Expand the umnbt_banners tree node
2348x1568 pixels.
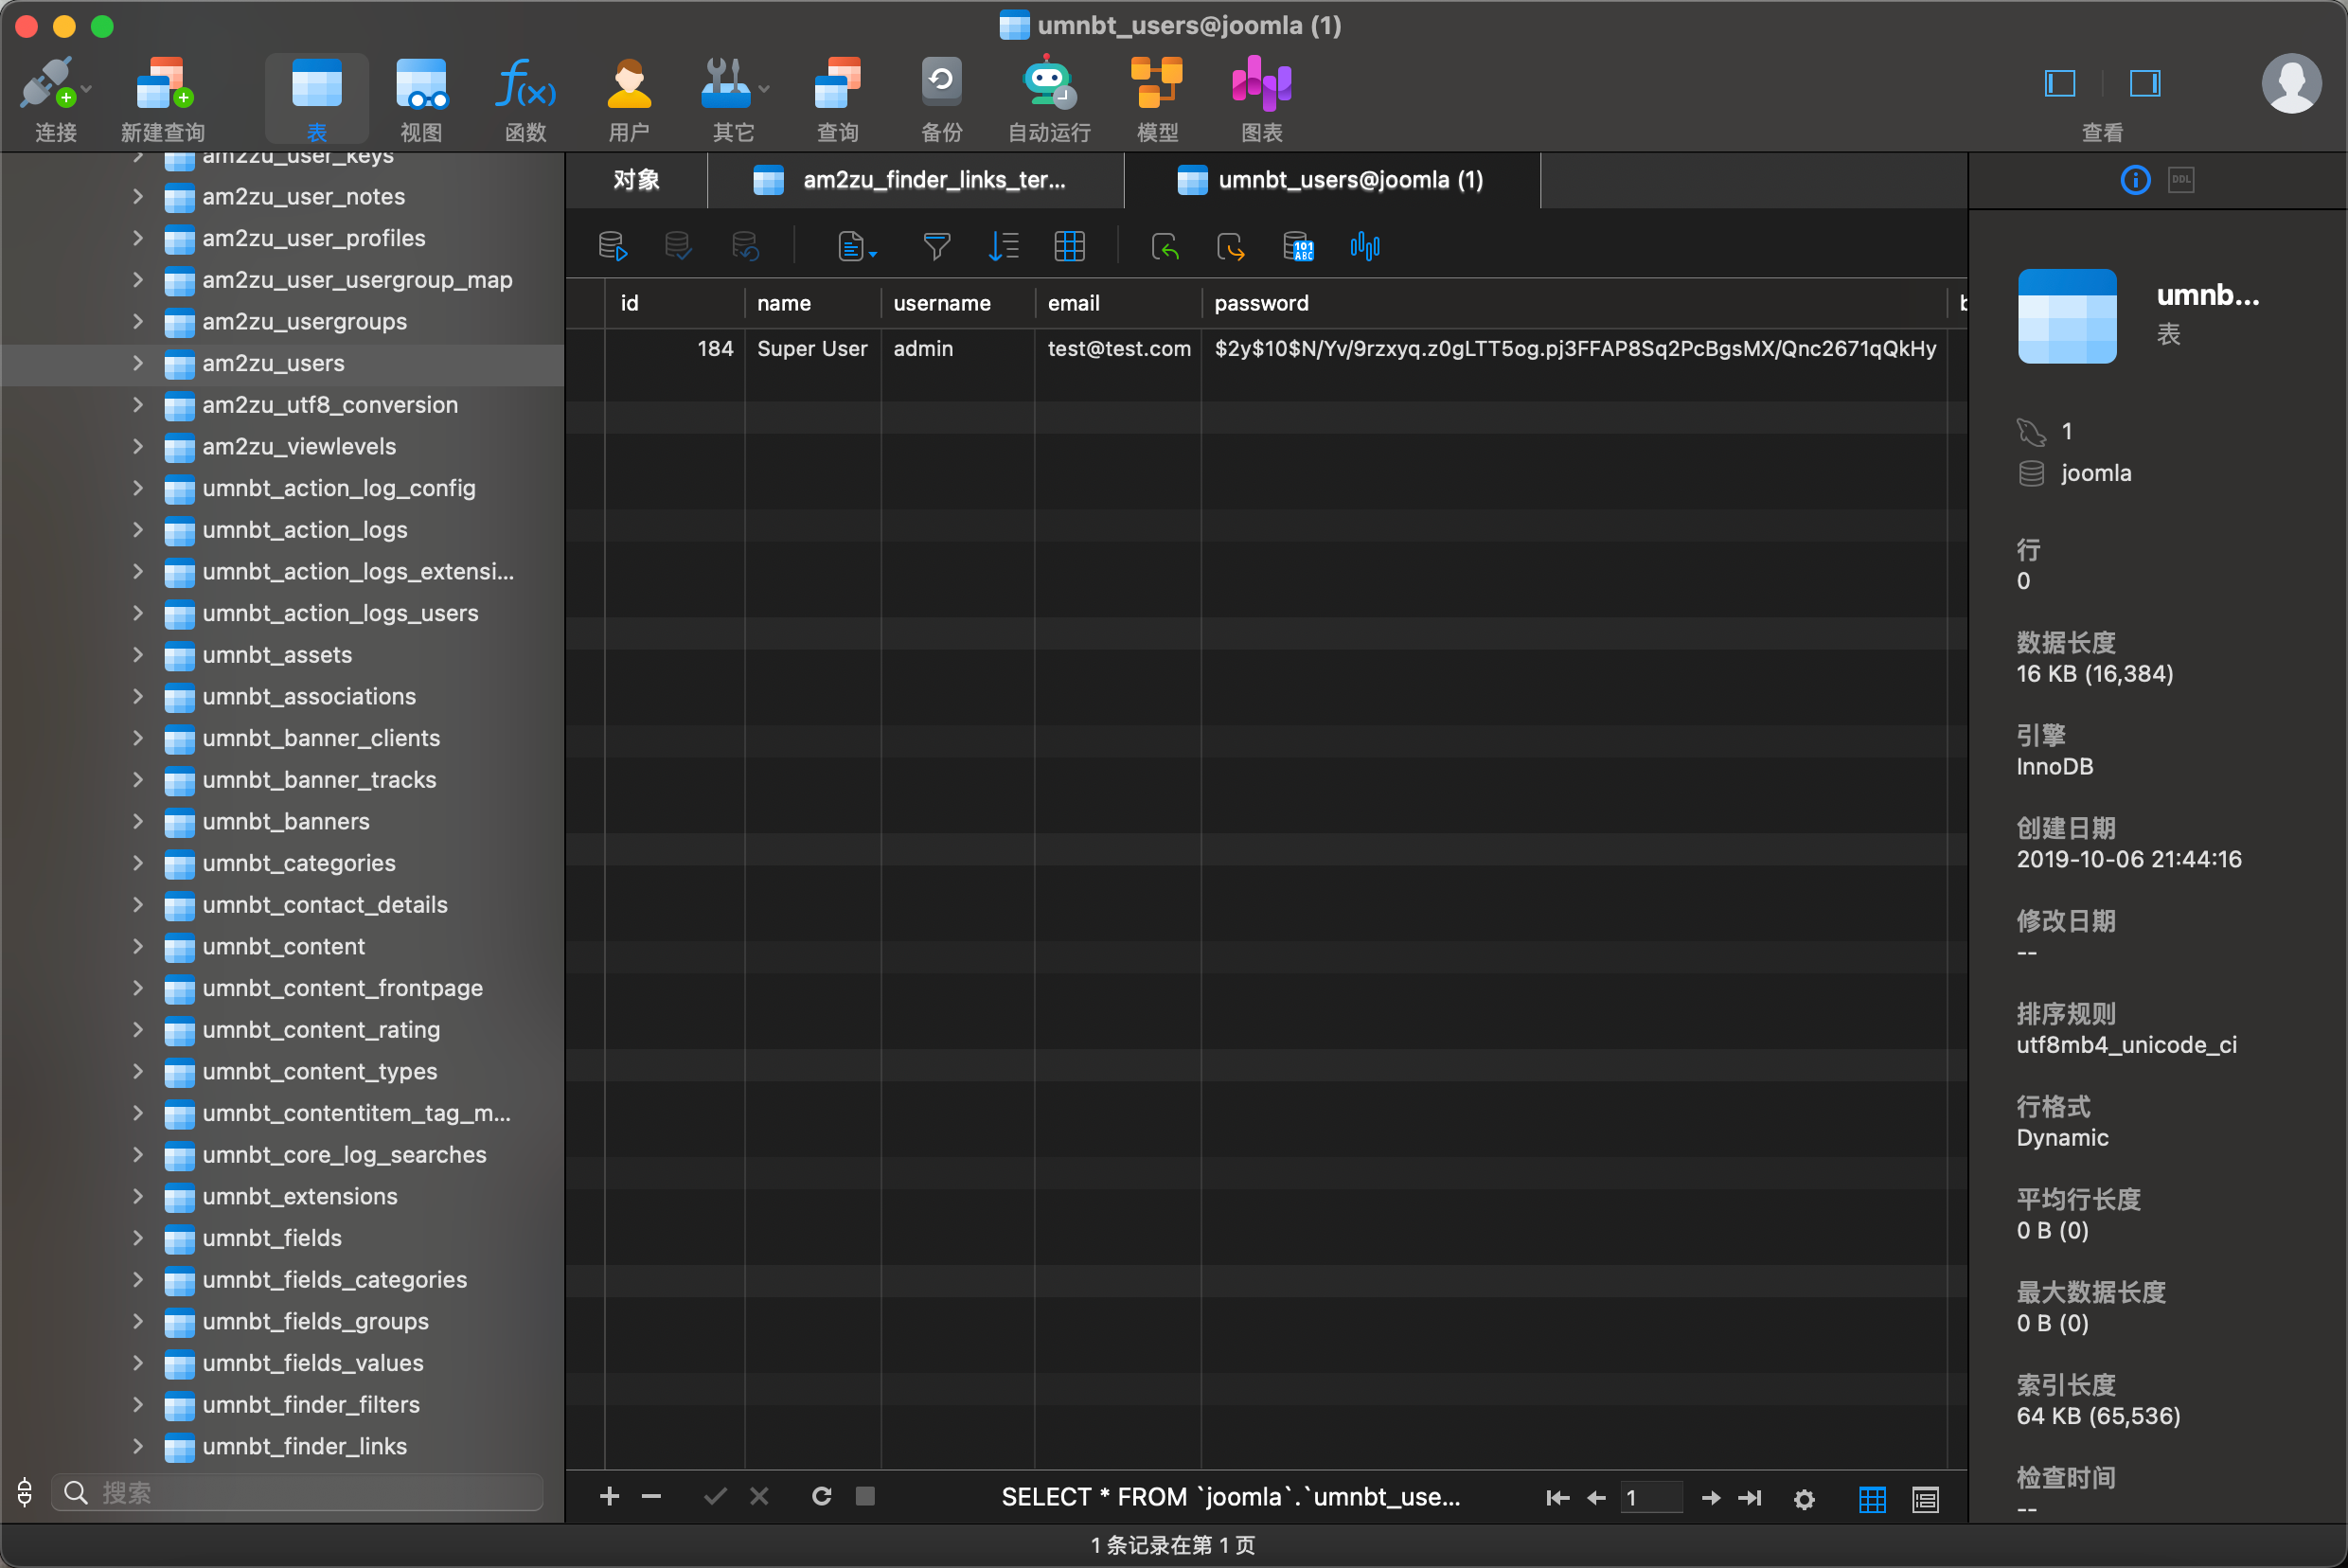(138, 821)
